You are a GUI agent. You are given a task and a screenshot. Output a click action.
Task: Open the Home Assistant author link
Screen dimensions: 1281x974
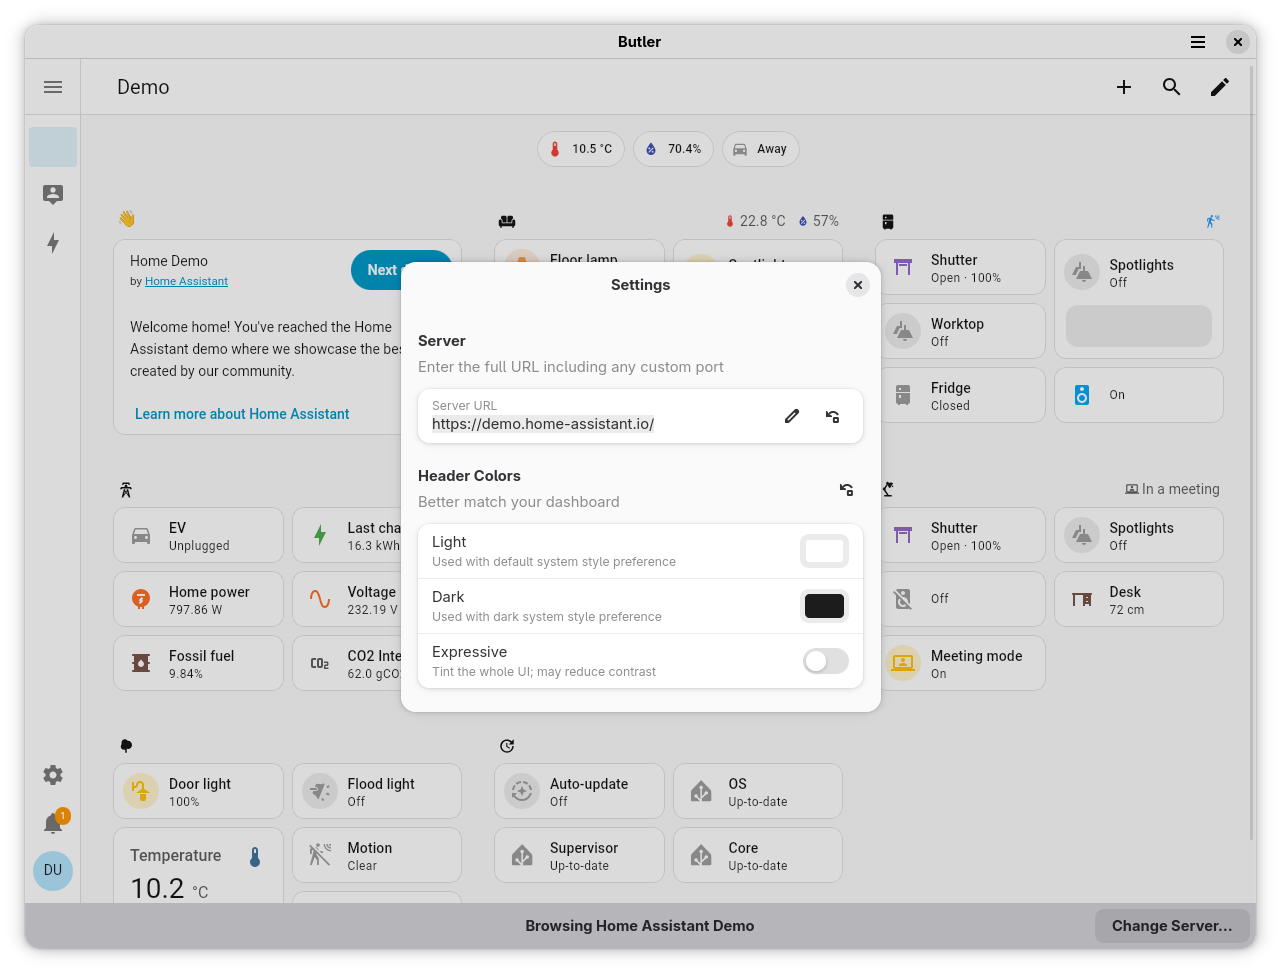(x=186, y=282)
